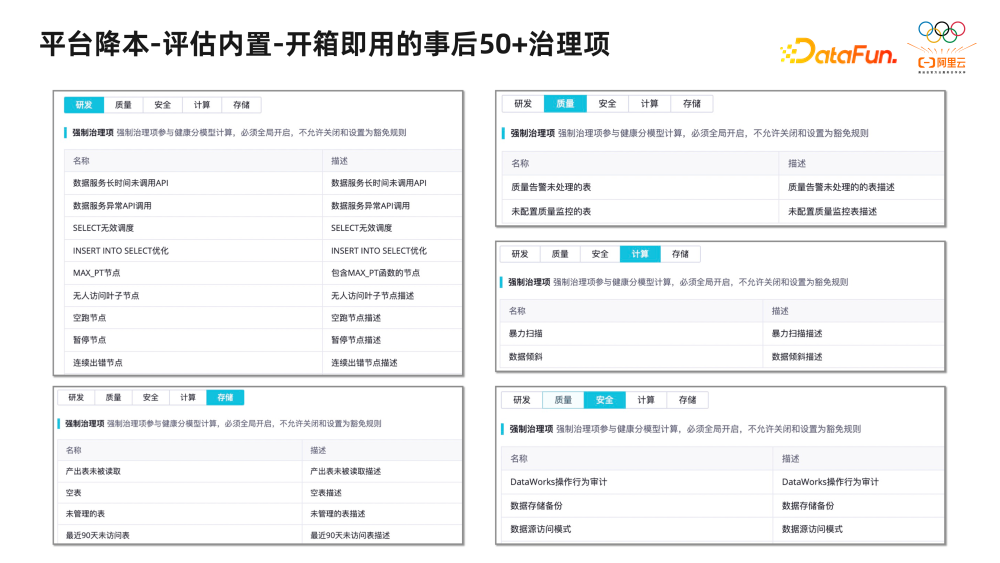This screenshot has width=1000, height=563.
Task: Select the highlighted 研发 tab
Action: tap(83, 104)
